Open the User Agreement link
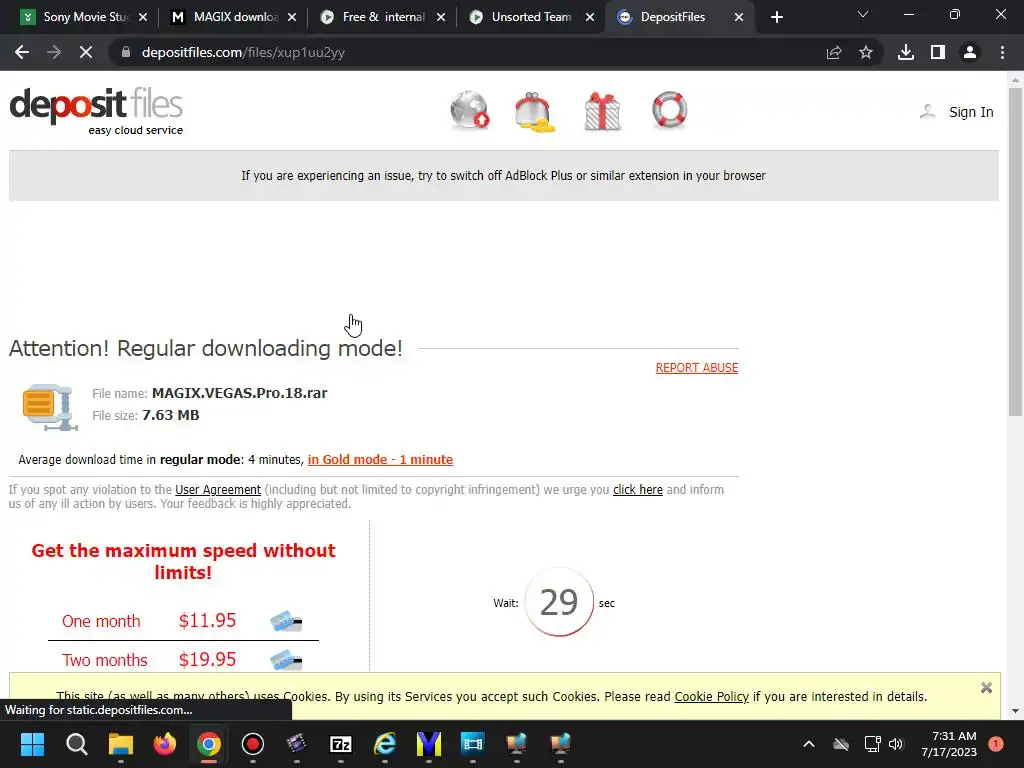 (x=217, y=490)
